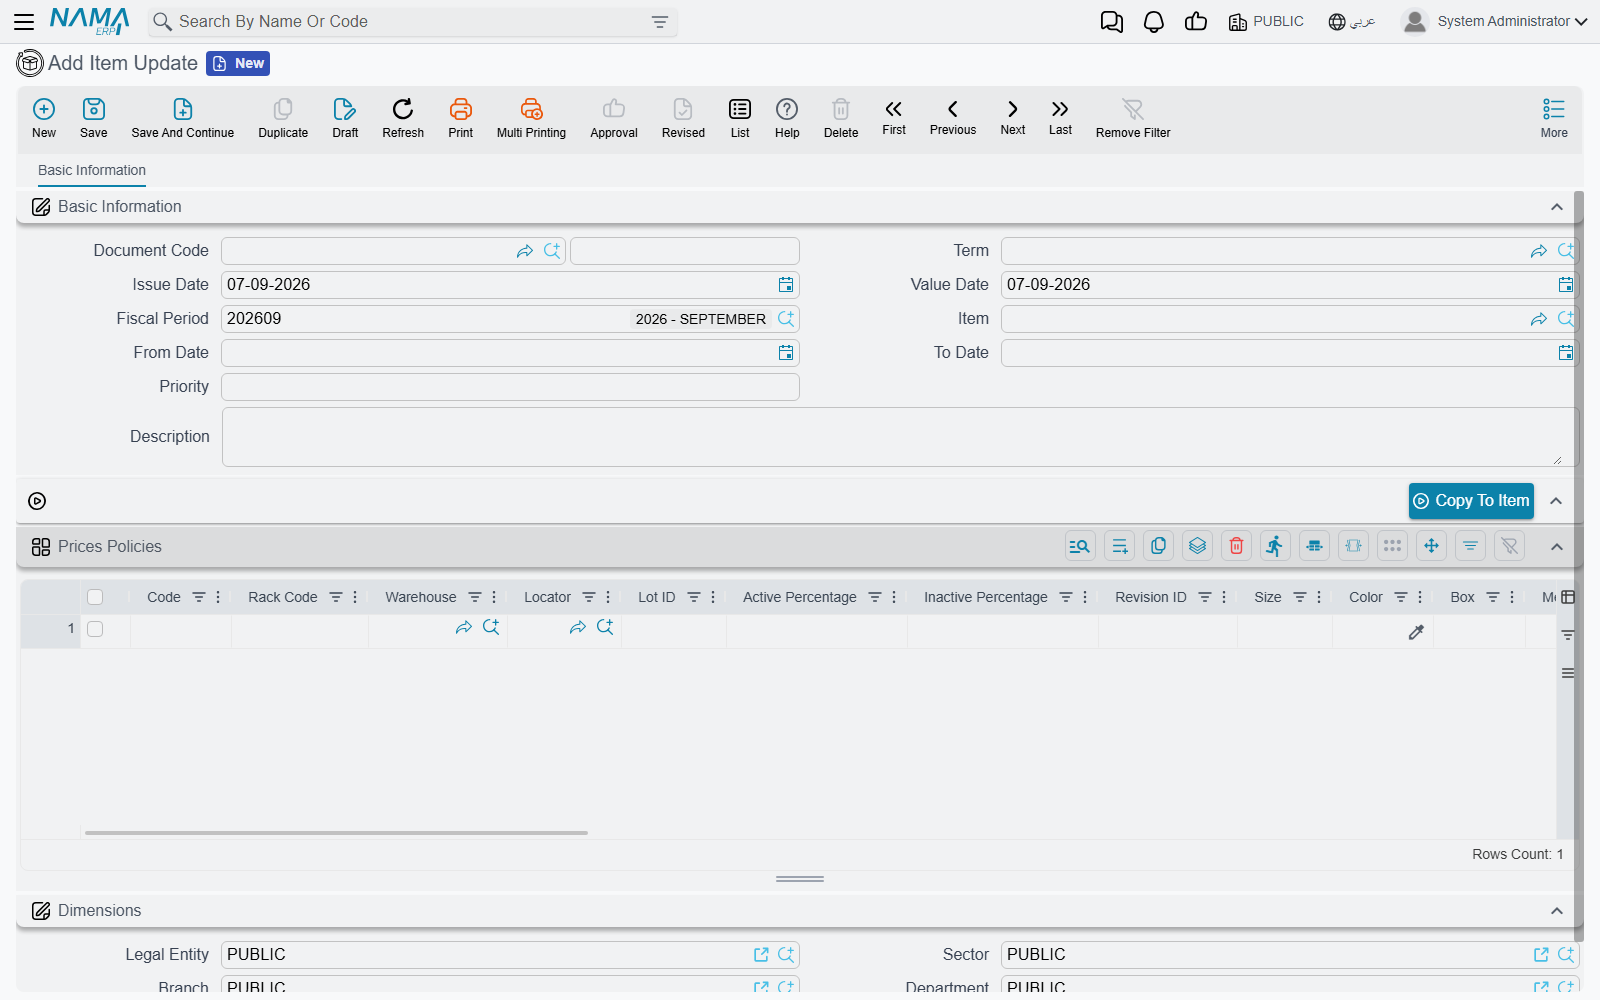Image resolution: width=1600 pixels, height=1000 pixels.
Task: Switch language to Arabic
Action: coord(1352,22)
